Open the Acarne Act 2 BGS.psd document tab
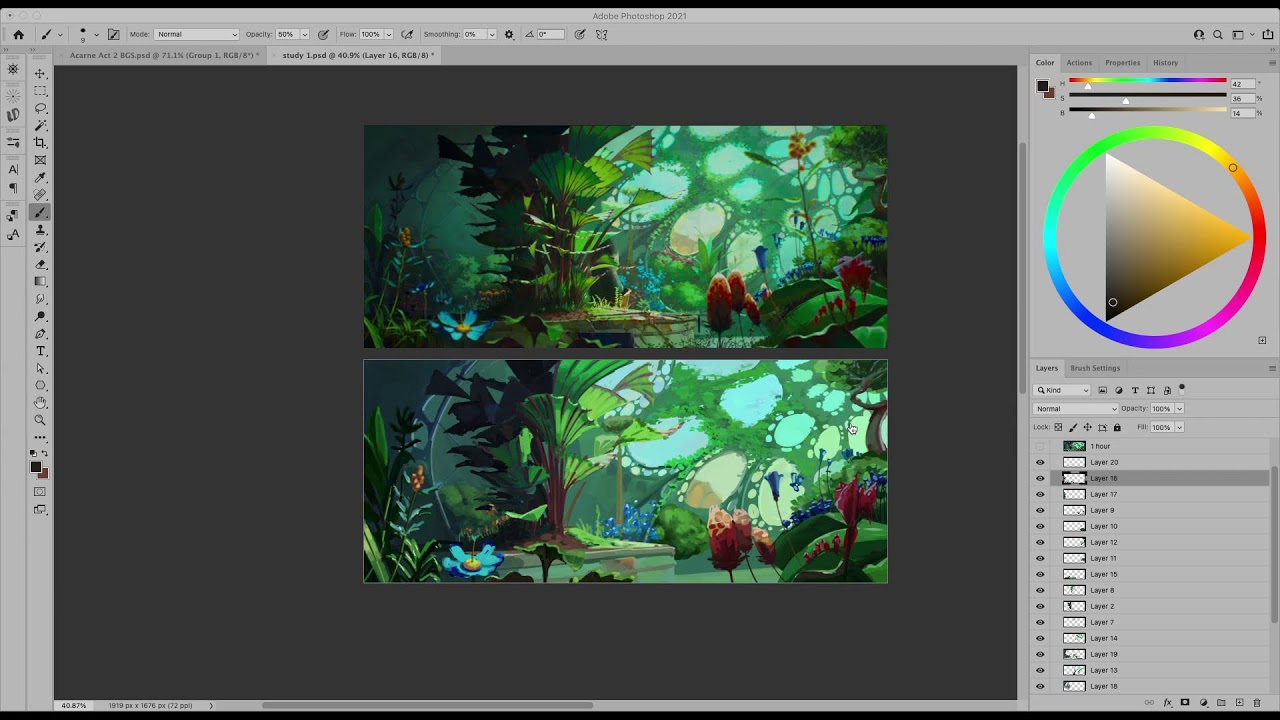 (x=164, y=55)
